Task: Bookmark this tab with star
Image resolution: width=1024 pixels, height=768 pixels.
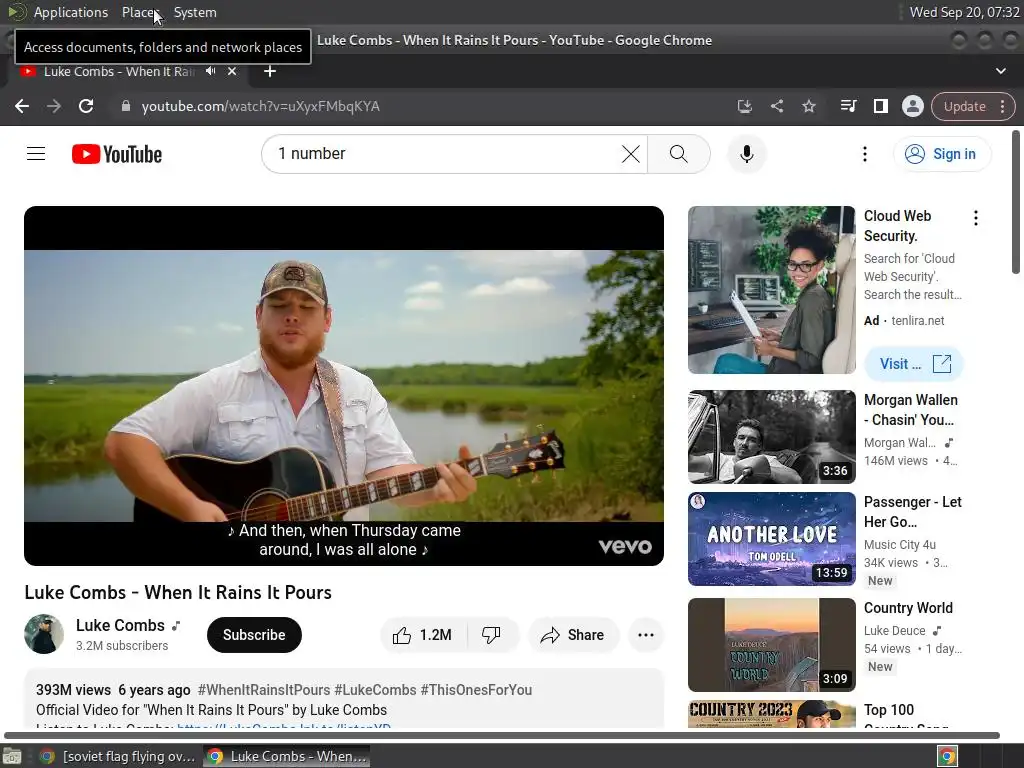Action: [808, 106]
